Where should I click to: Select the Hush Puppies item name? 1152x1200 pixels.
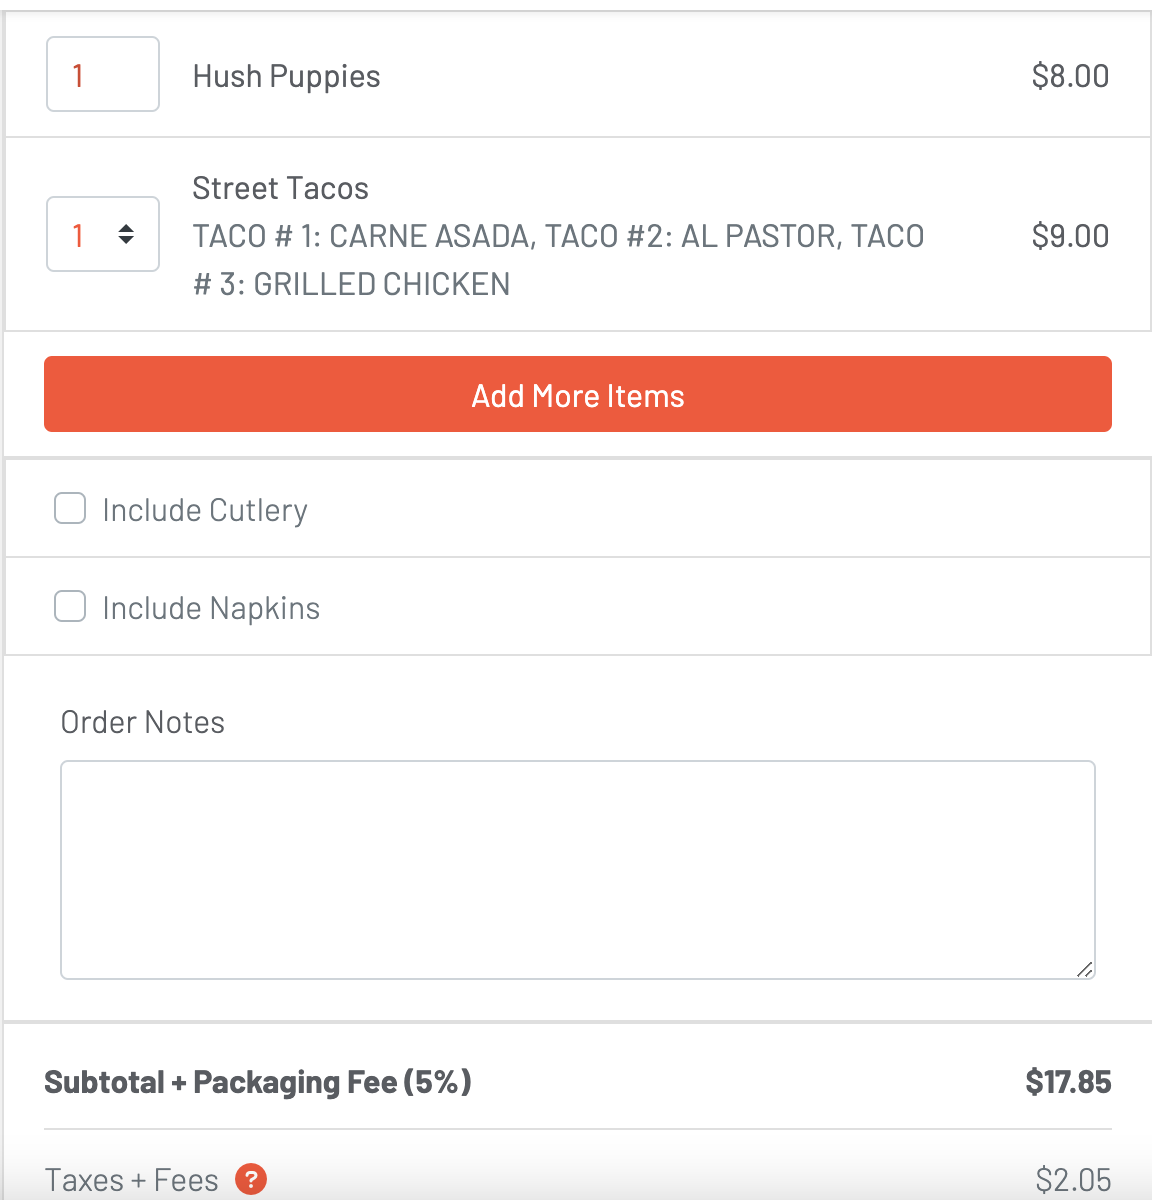click(x=286, y=76)
